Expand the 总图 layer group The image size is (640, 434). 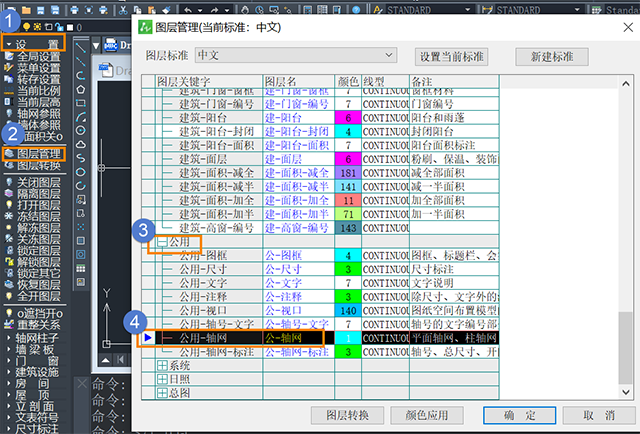tap(162, 393)
